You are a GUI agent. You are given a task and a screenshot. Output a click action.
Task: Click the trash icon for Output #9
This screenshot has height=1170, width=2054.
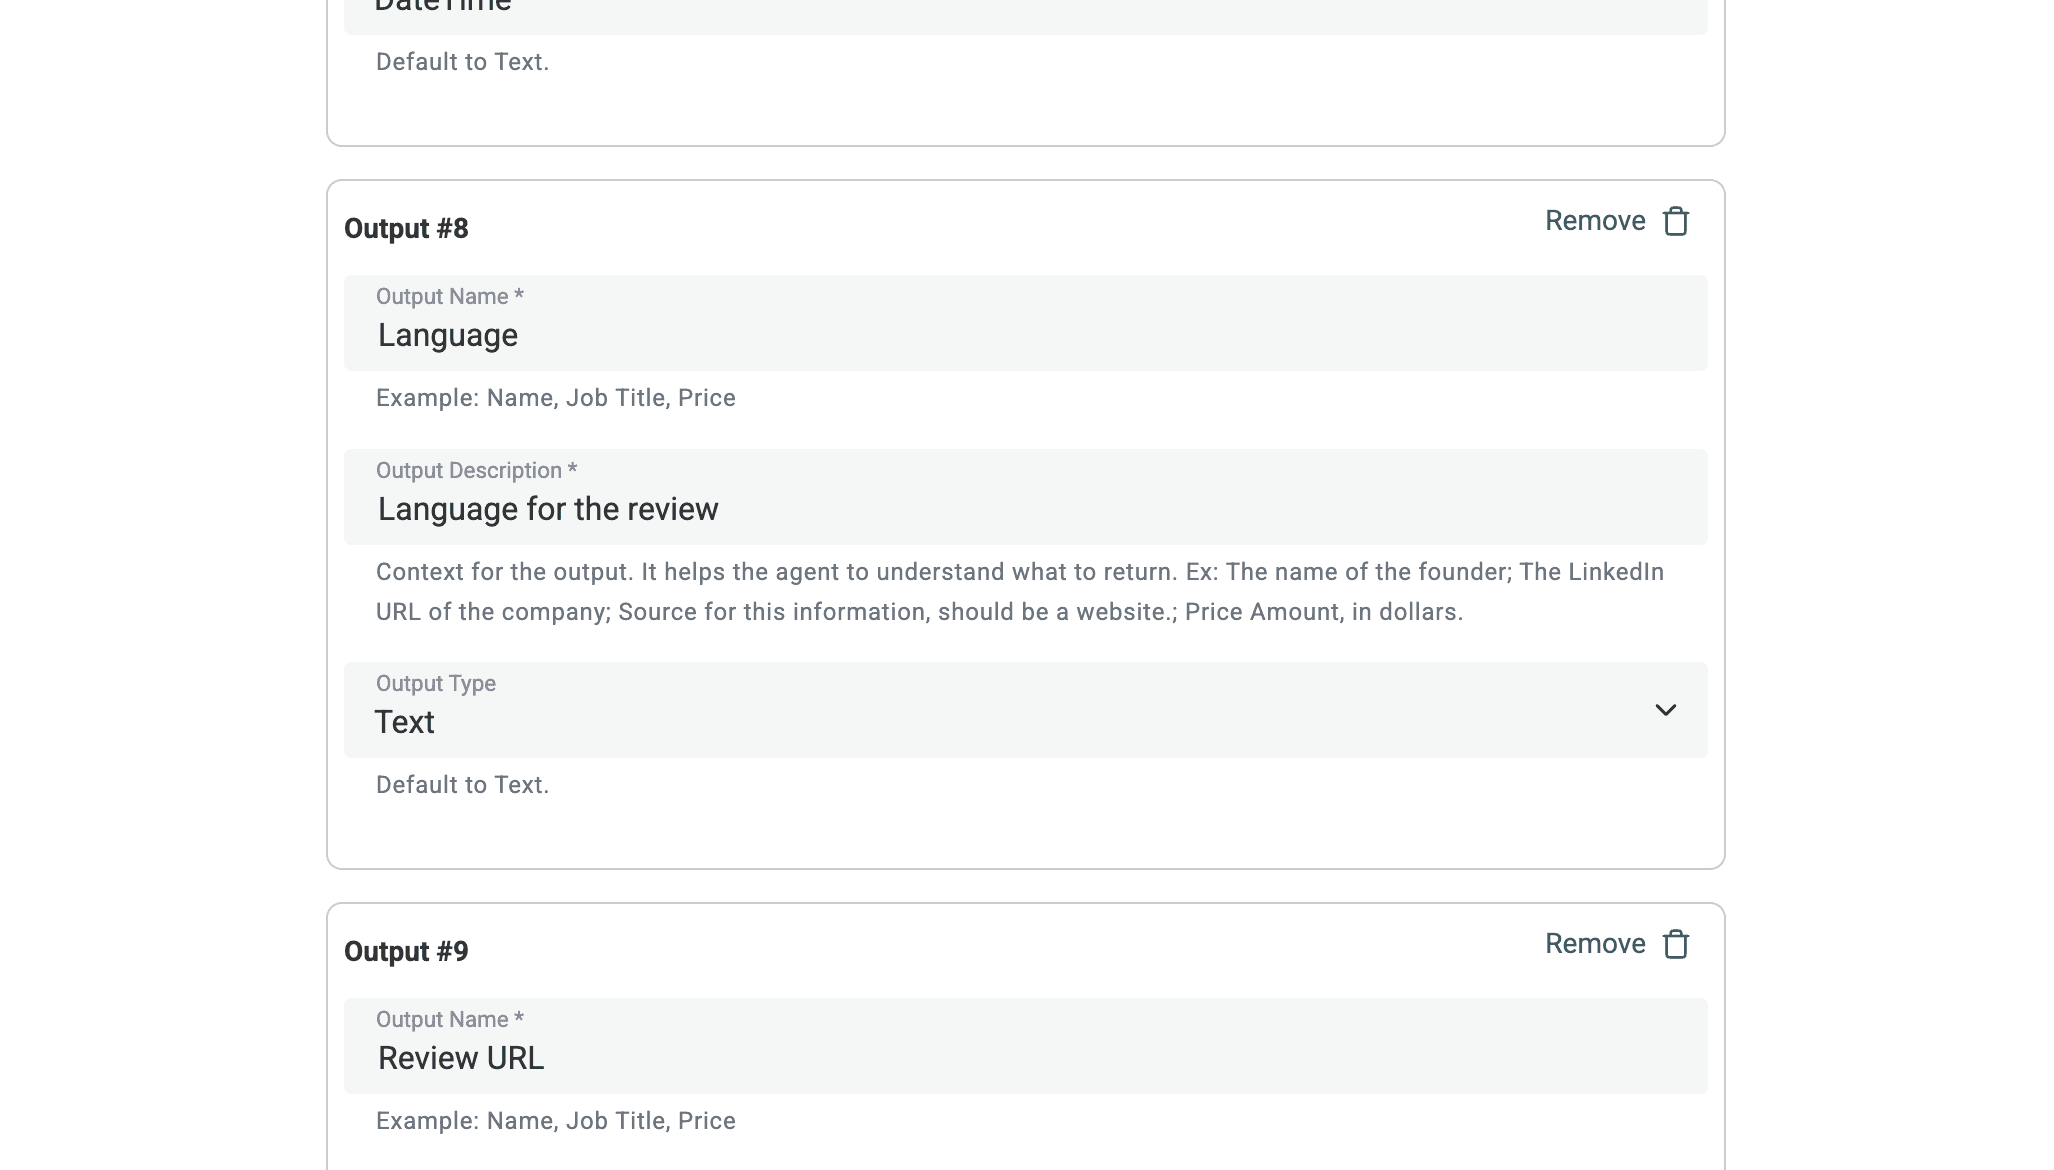[1676, 944]
